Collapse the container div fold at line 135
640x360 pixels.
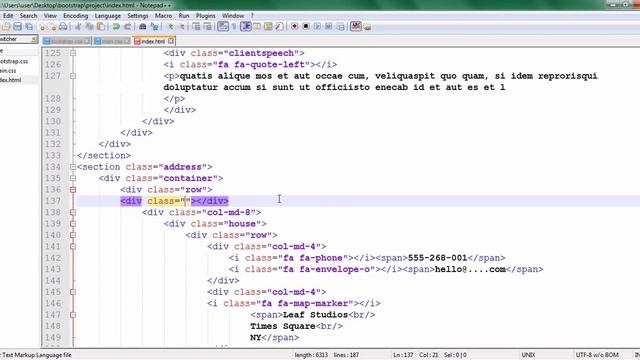coord(73,178)
